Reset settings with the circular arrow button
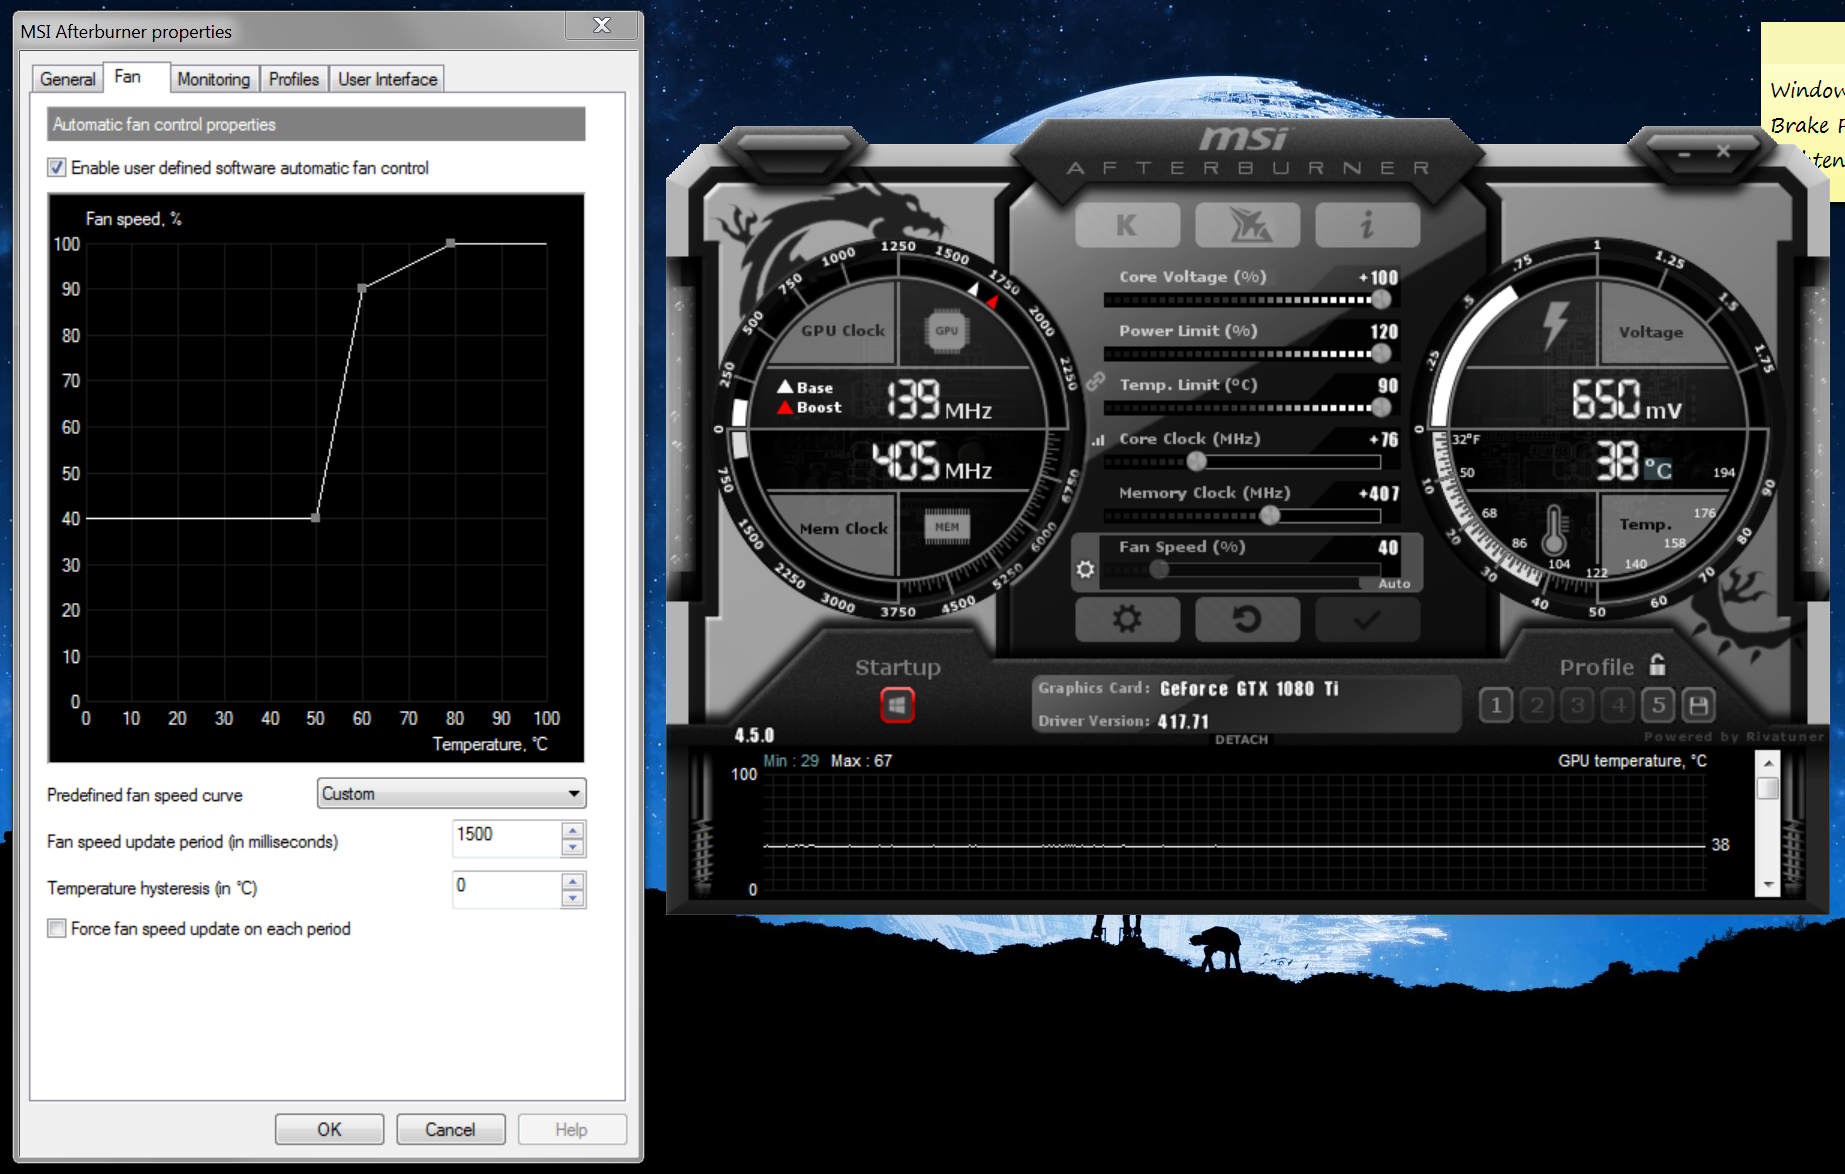 1247,620
